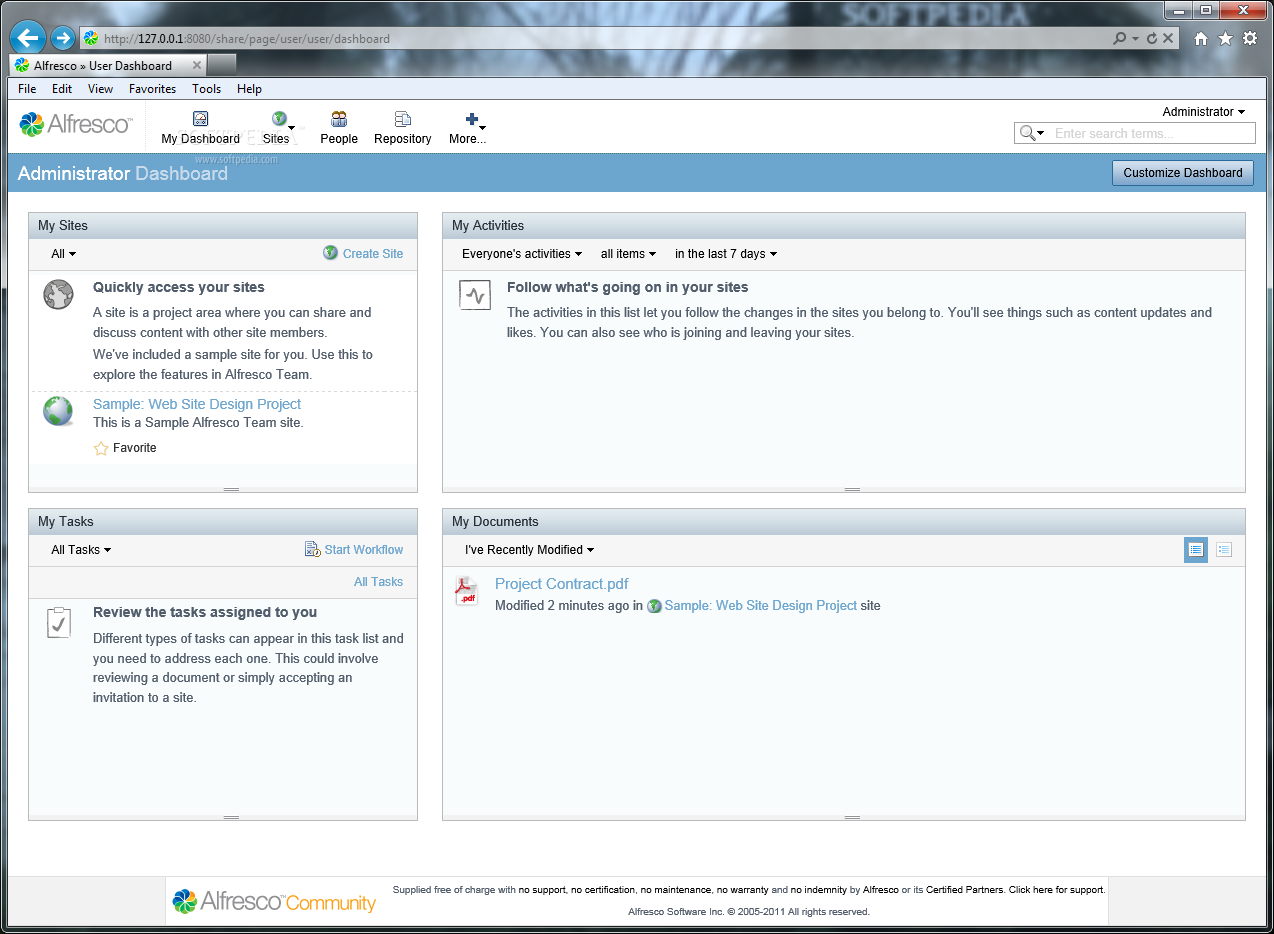Image resolution: width=1274 pixels, height=934 pixels.
Task: Open the My Sites All filter dropdown
Action: [64, 254]
